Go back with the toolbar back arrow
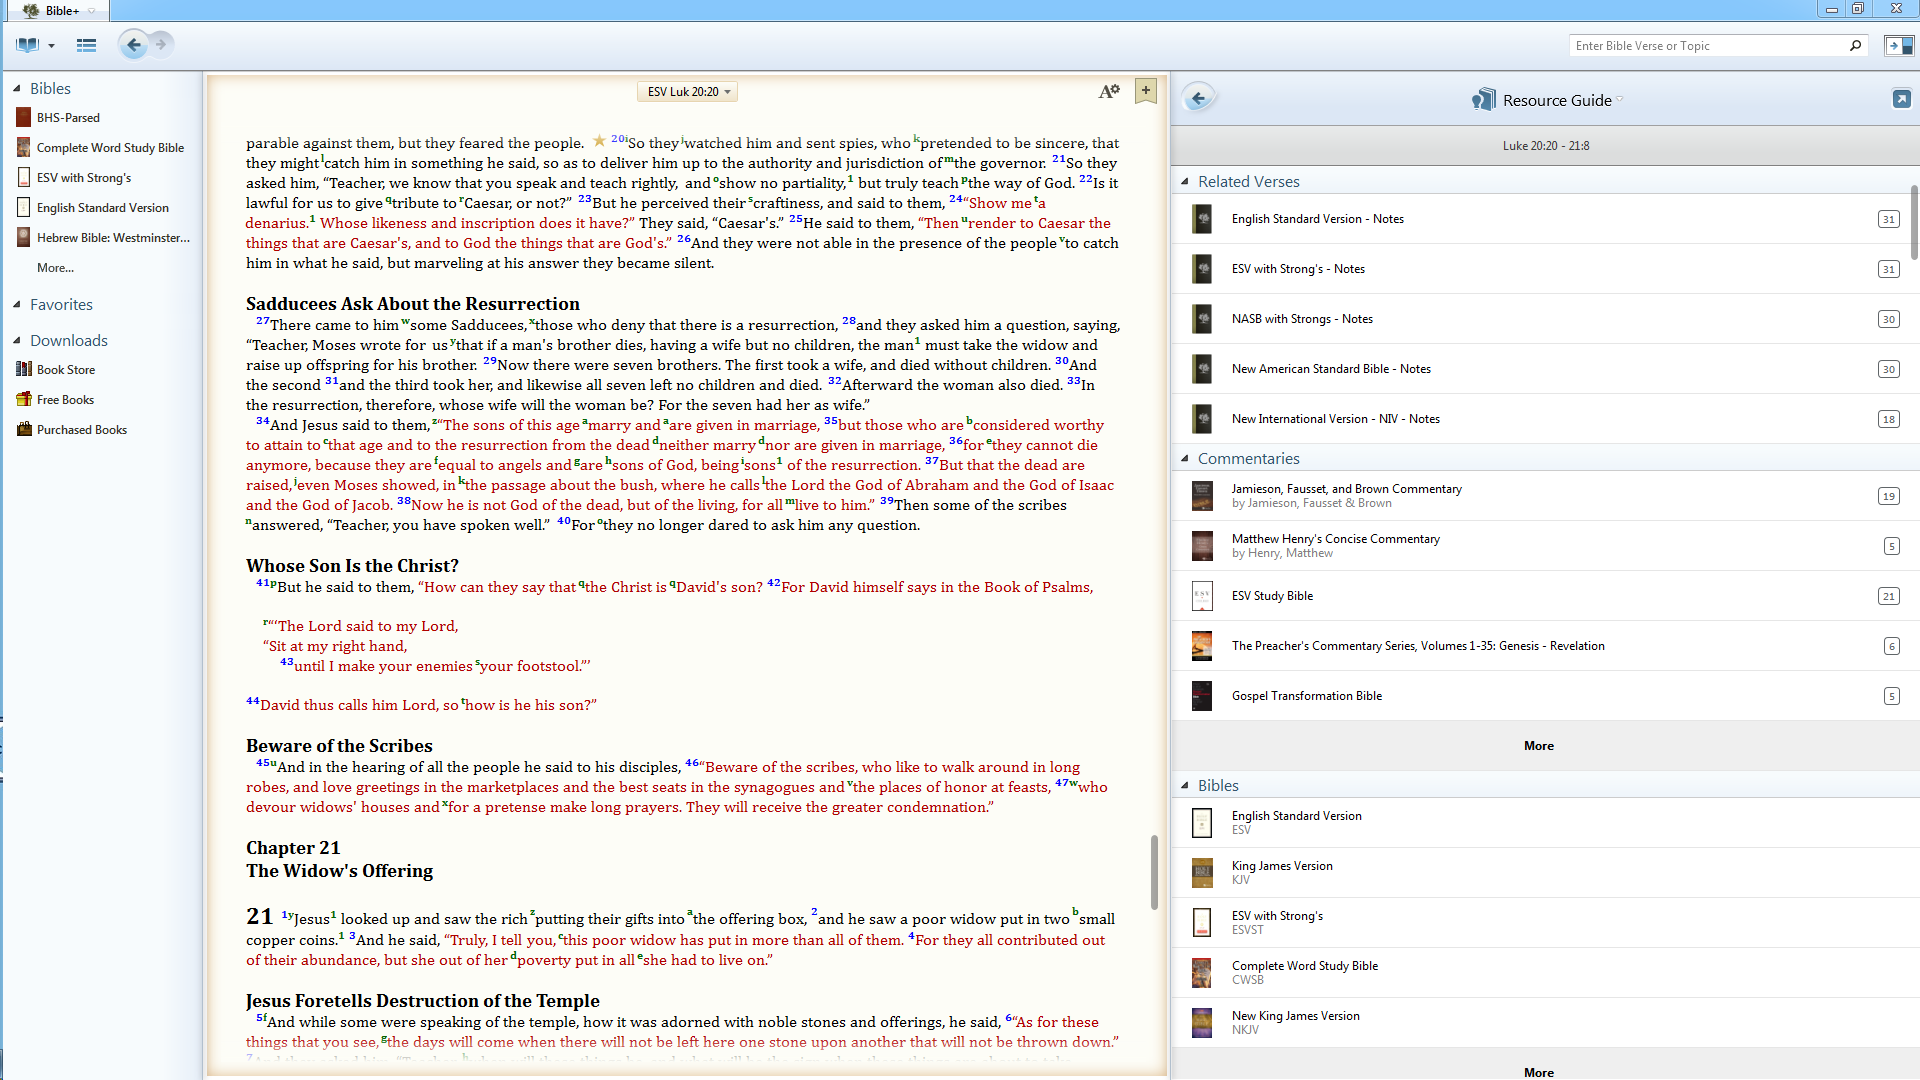Screen dimensions: 1920x1080 pos(133,45)
